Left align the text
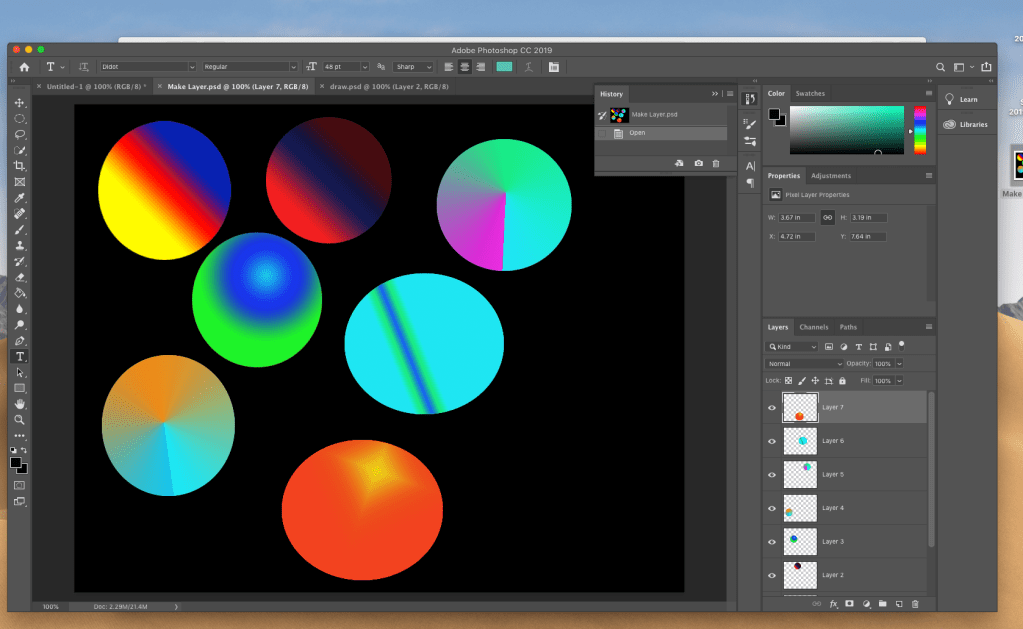 449,67
